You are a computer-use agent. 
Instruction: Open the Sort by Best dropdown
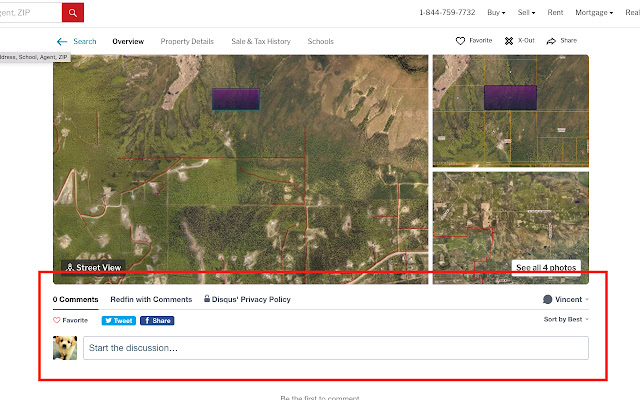coord(566,319)
